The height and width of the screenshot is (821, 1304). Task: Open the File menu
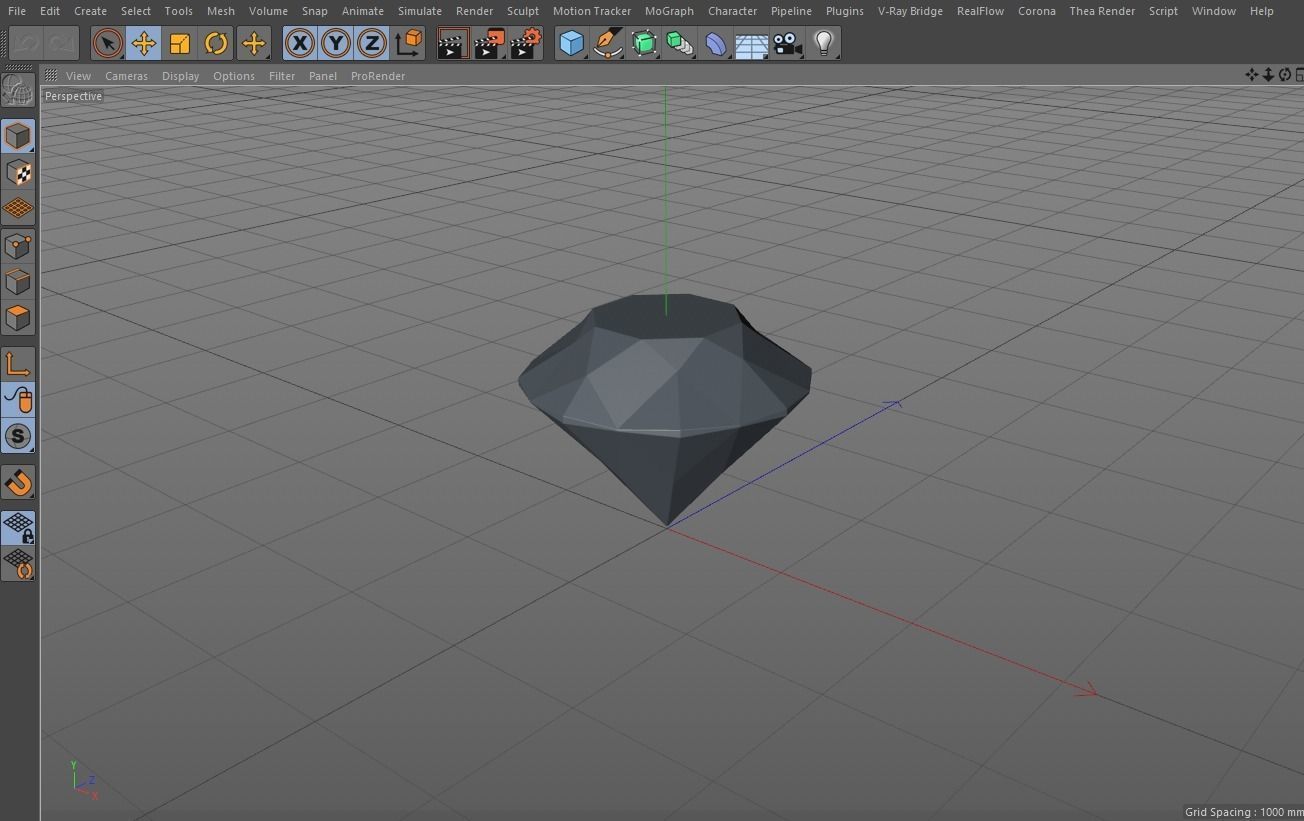tap(17, 11)
